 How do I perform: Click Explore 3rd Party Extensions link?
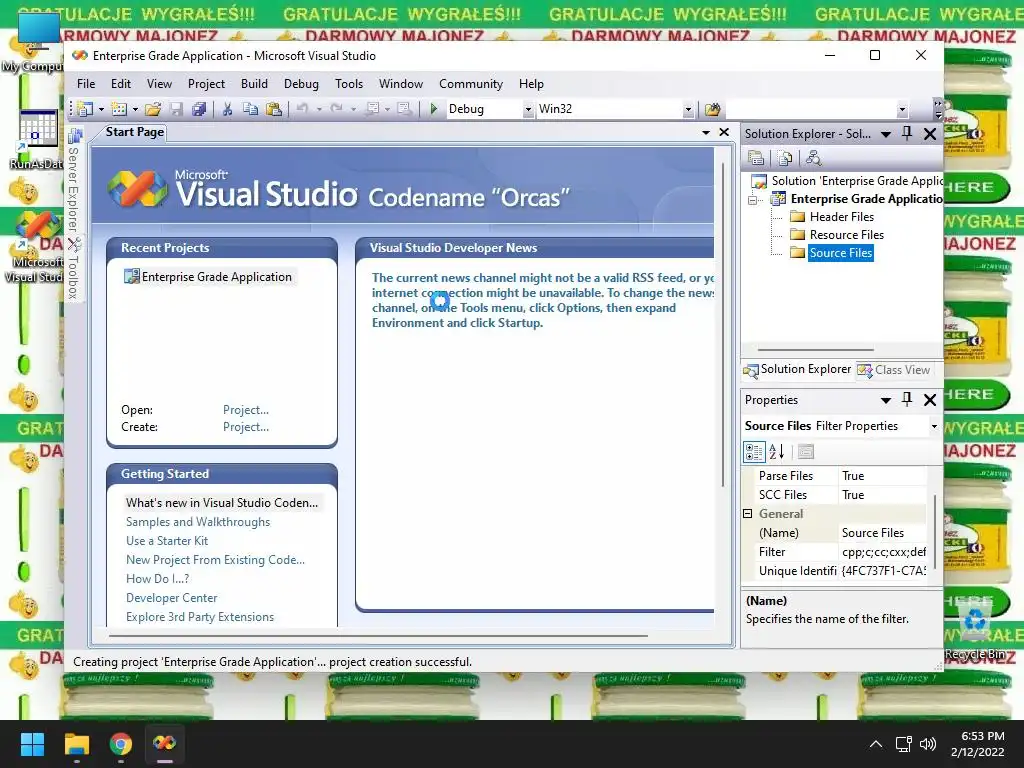[200, 616]
